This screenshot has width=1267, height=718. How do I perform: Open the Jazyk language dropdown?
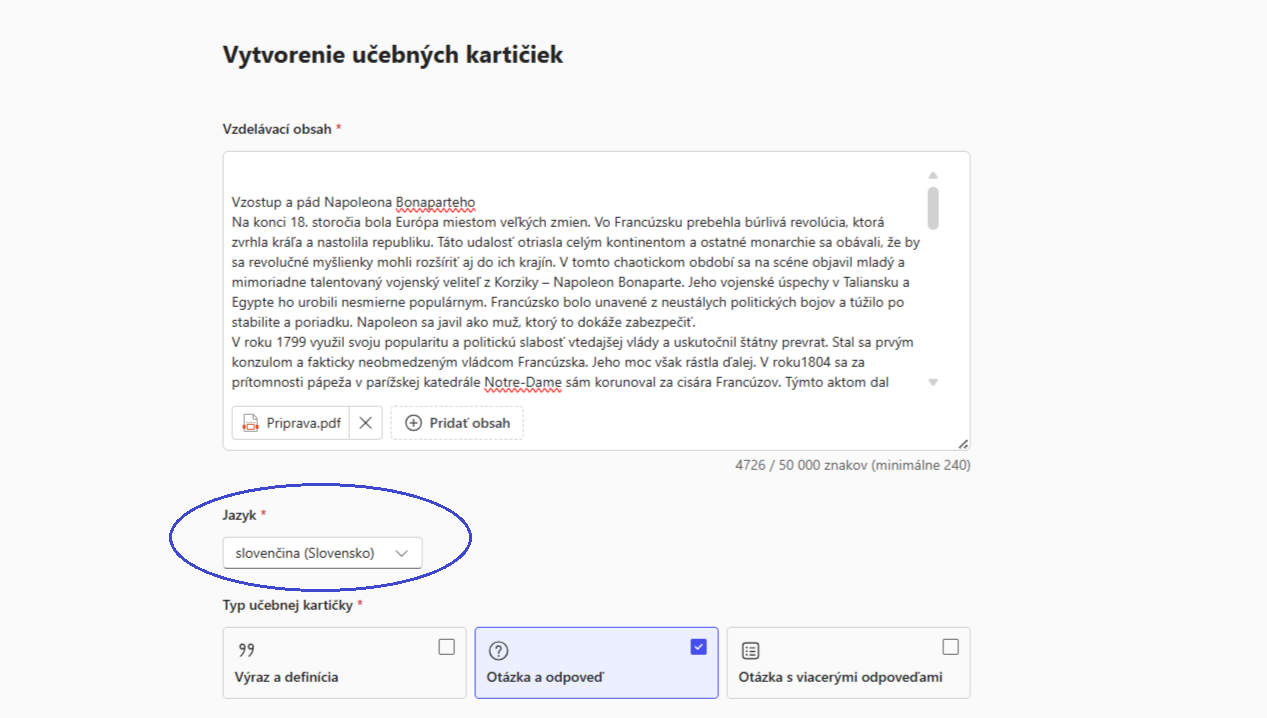(322, 553)
